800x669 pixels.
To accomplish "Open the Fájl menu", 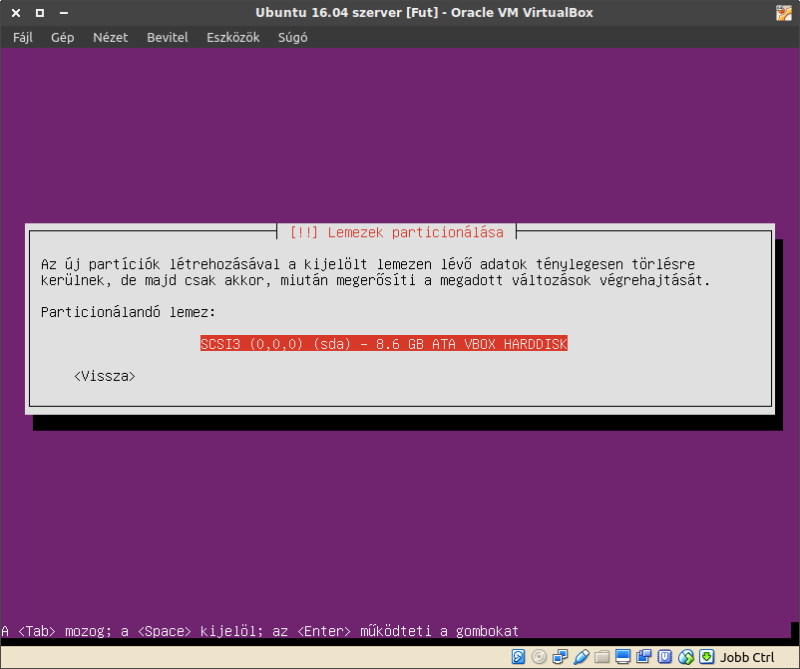I will pyautogui.click(x=23, y=37).
